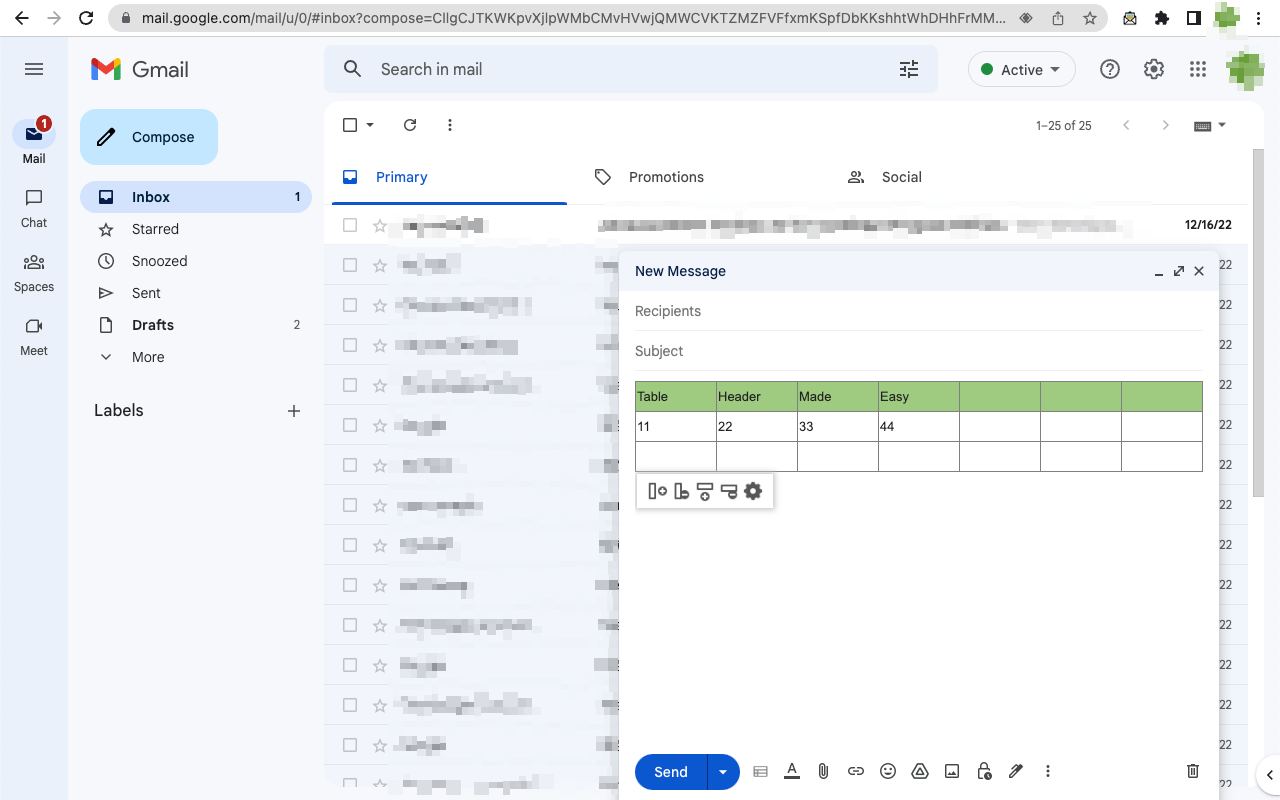Open the emoji picker in the compose toolbar

(887, 771)
